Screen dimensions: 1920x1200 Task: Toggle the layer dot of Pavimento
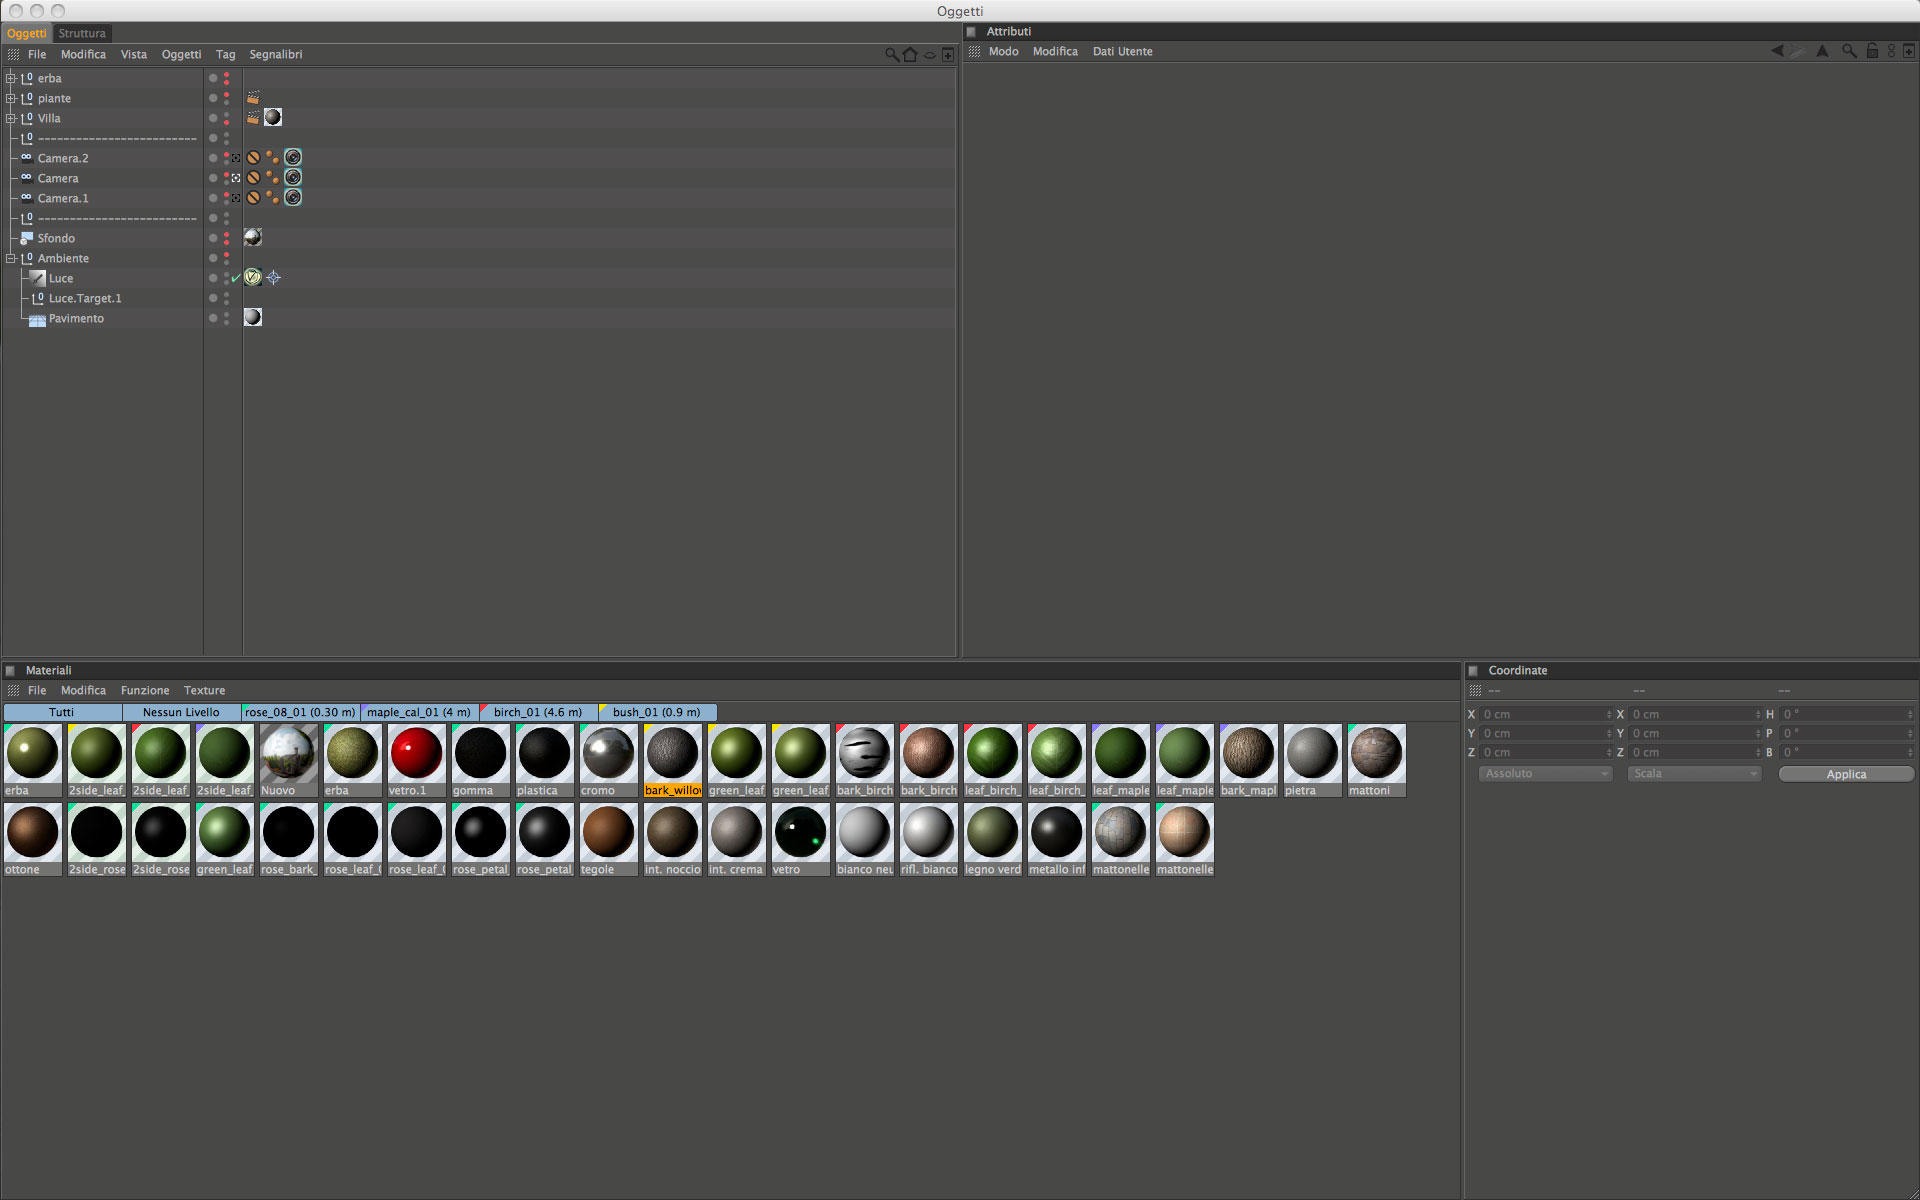(x=213, y=318)
